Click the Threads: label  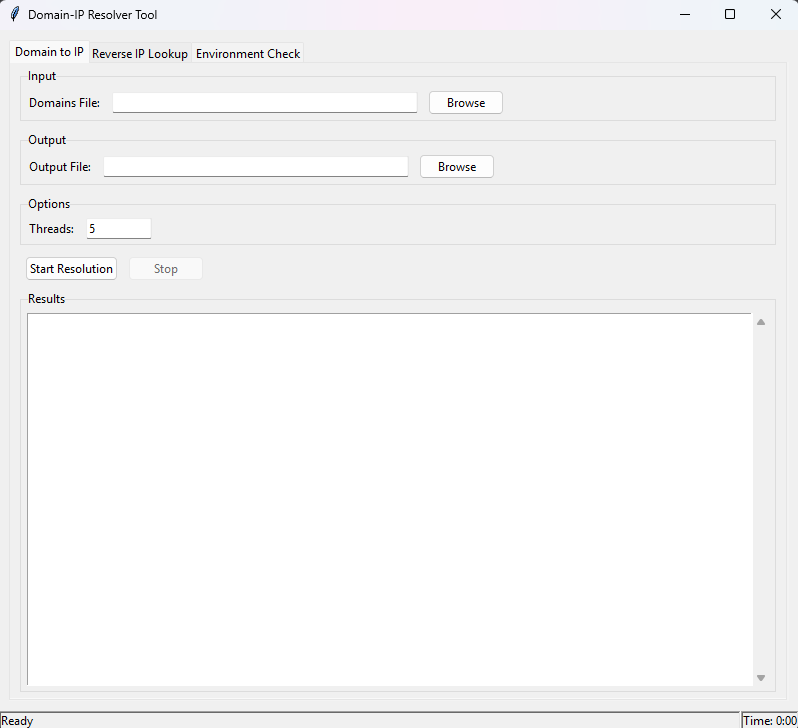(x=51, y=229)
